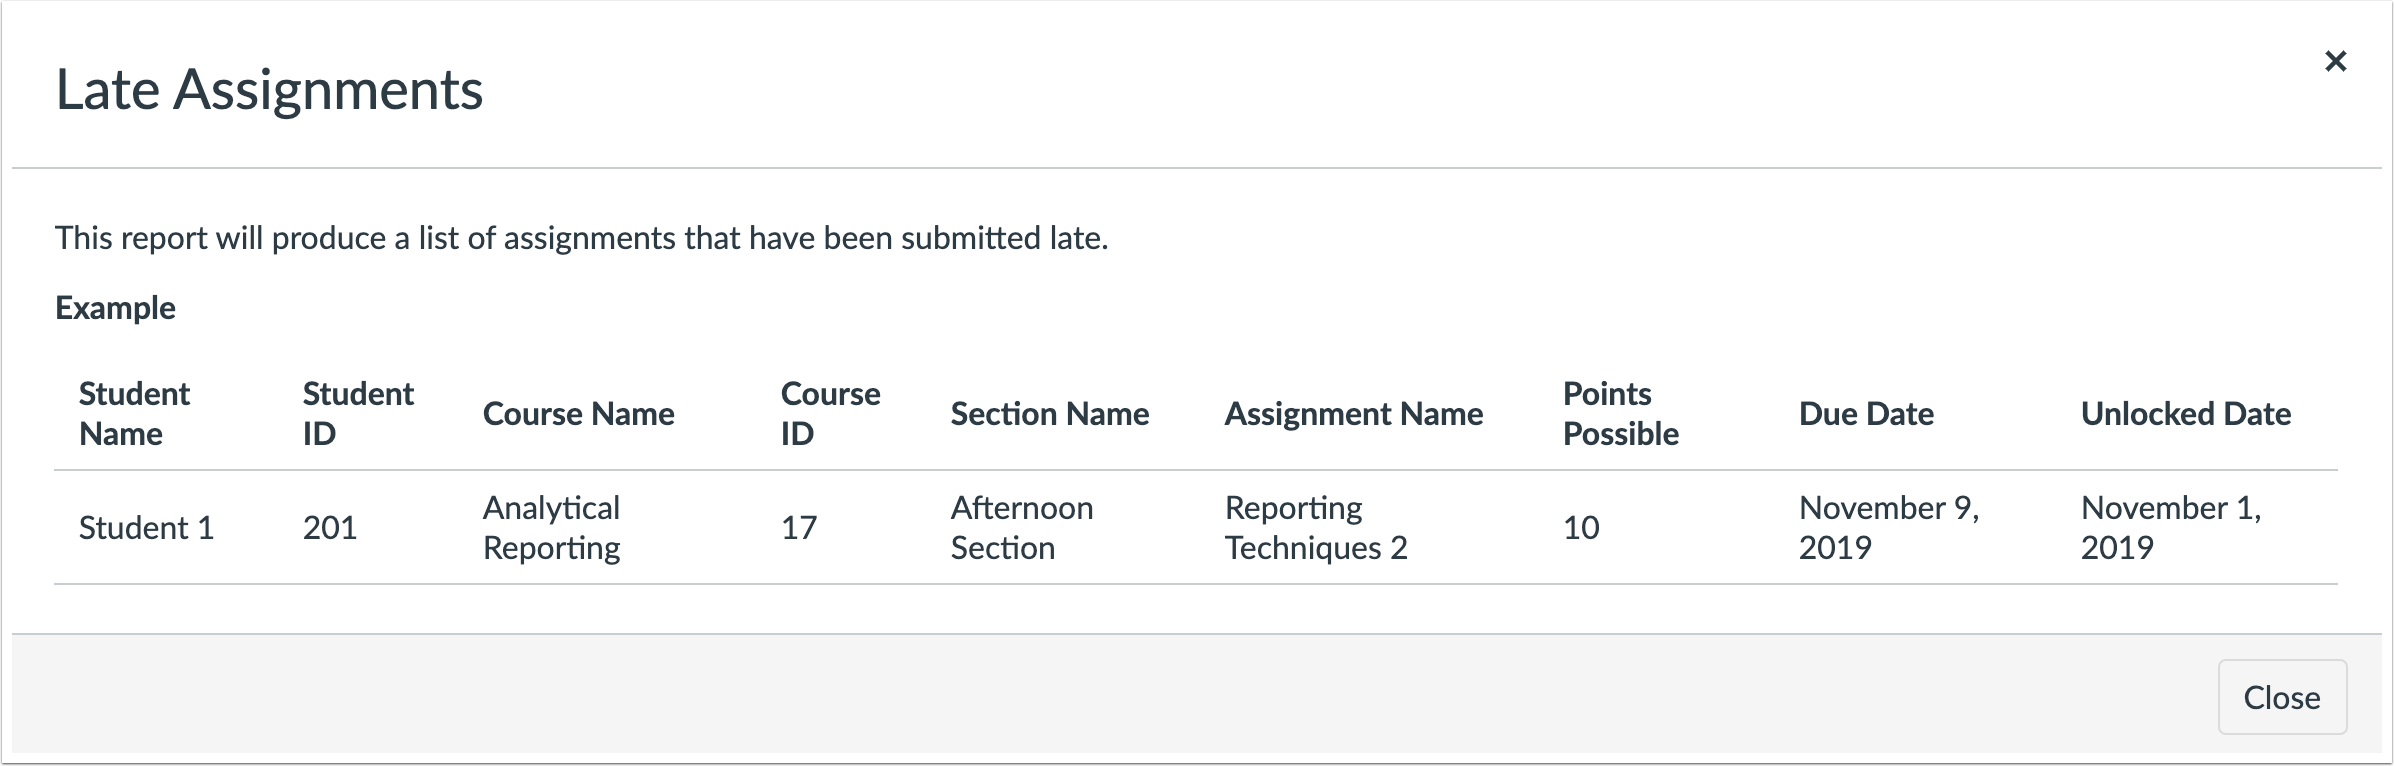2394x766 pixels.
Task: Click the Student ID column header
Action: click(358, 413)
